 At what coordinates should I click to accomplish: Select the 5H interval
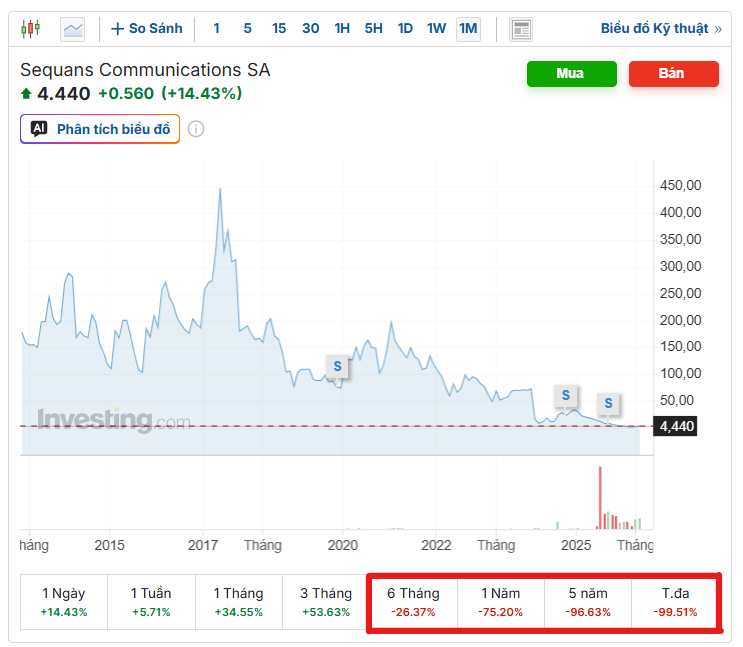pos(373,28)
